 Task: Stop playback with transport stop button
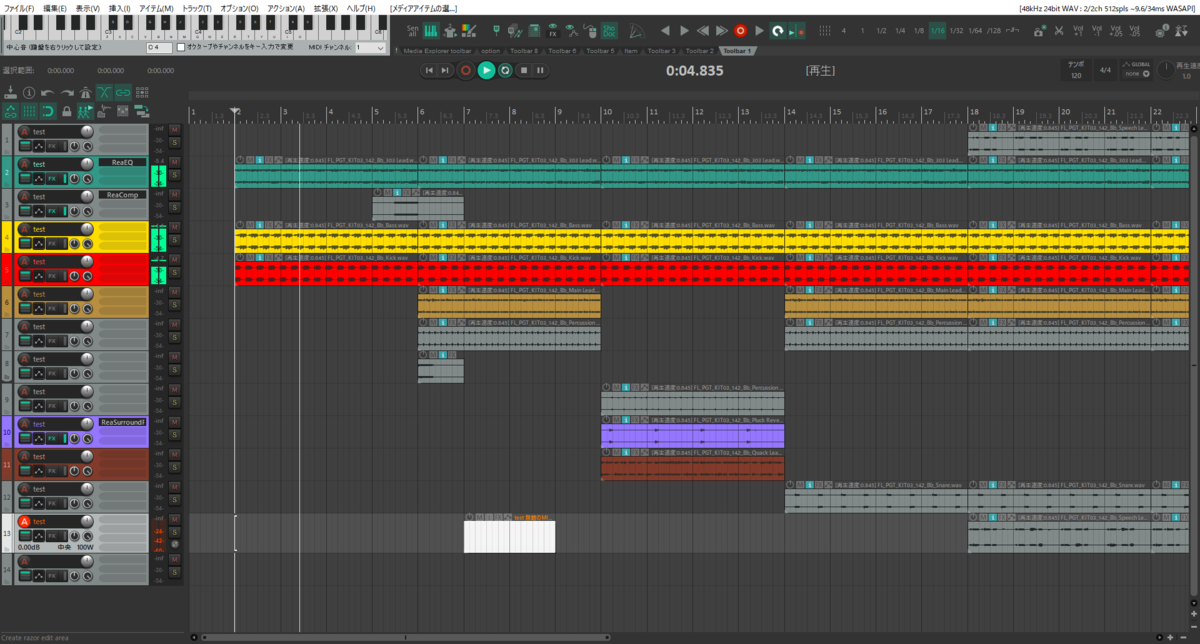pos(523,70)
